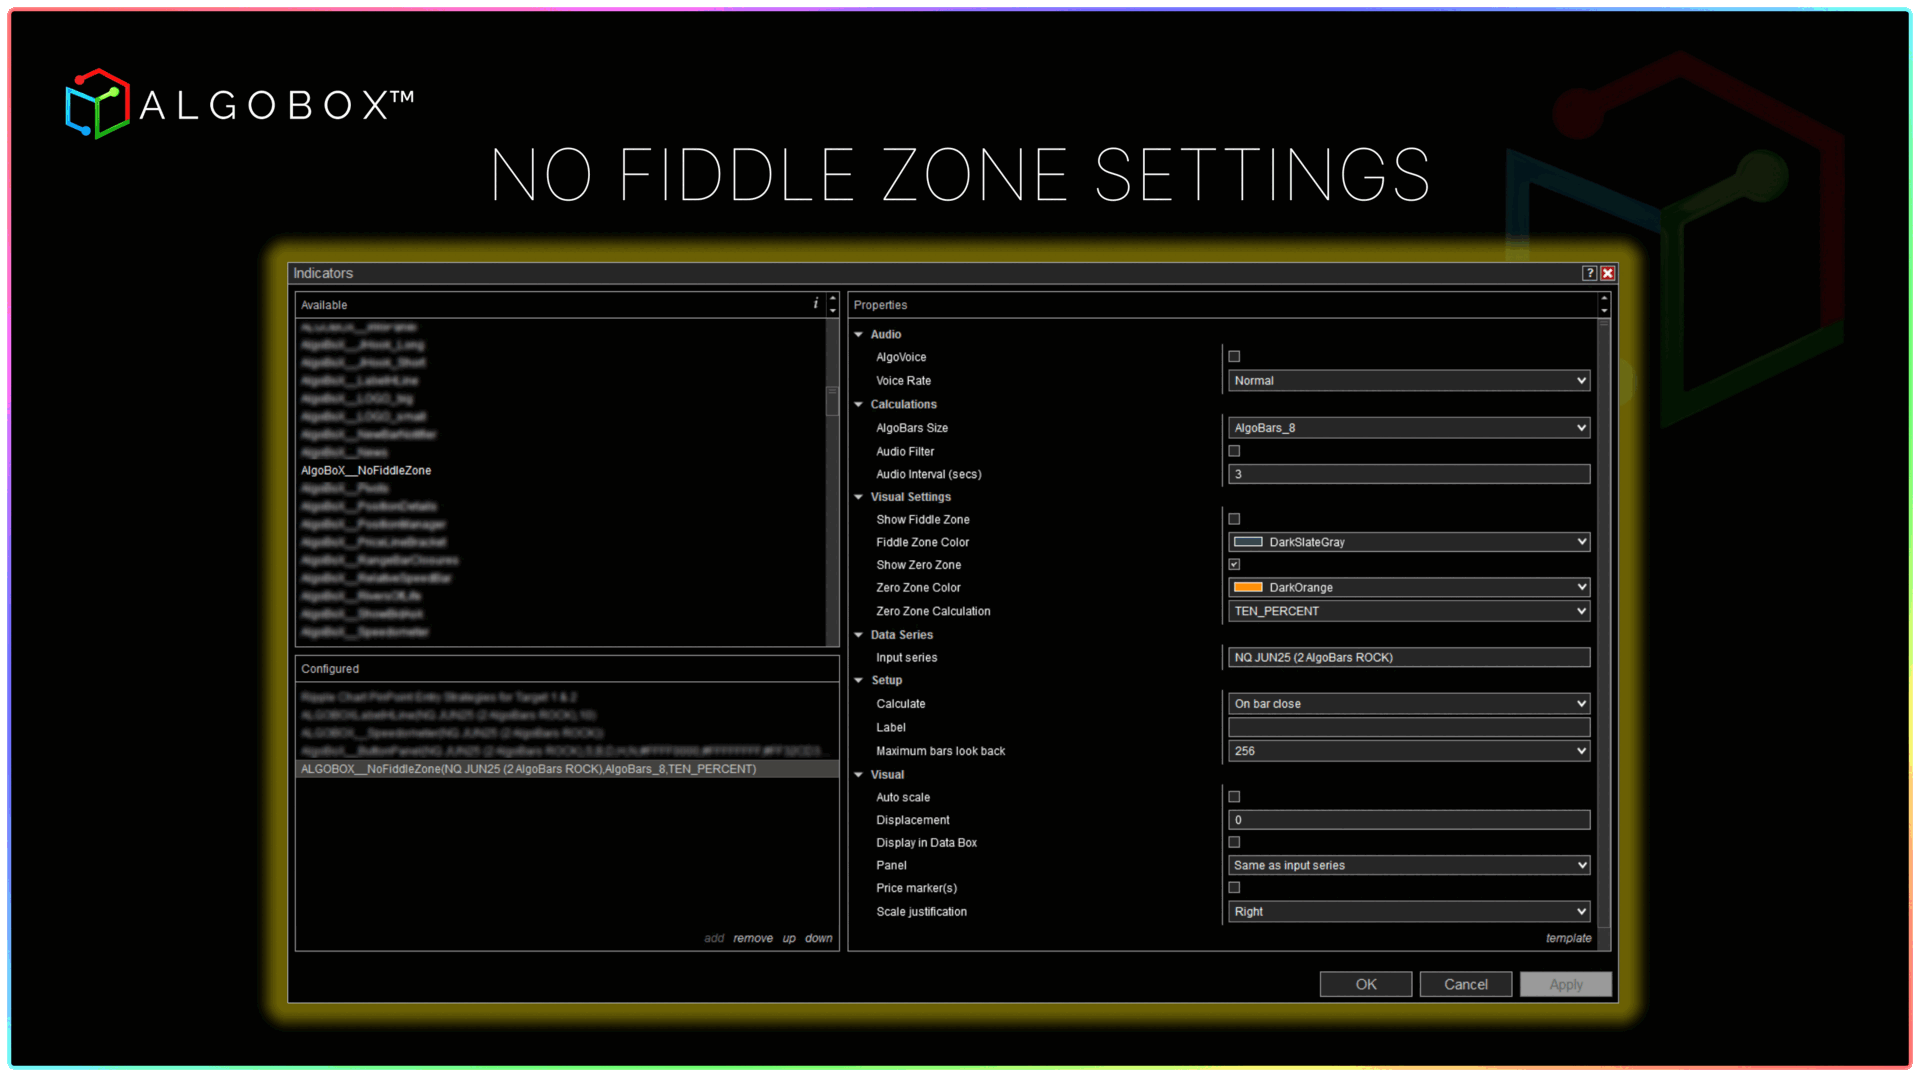Enable the Audio Filter checkbox
Screen dimensions: 1920x1077
click(1234, 451)
